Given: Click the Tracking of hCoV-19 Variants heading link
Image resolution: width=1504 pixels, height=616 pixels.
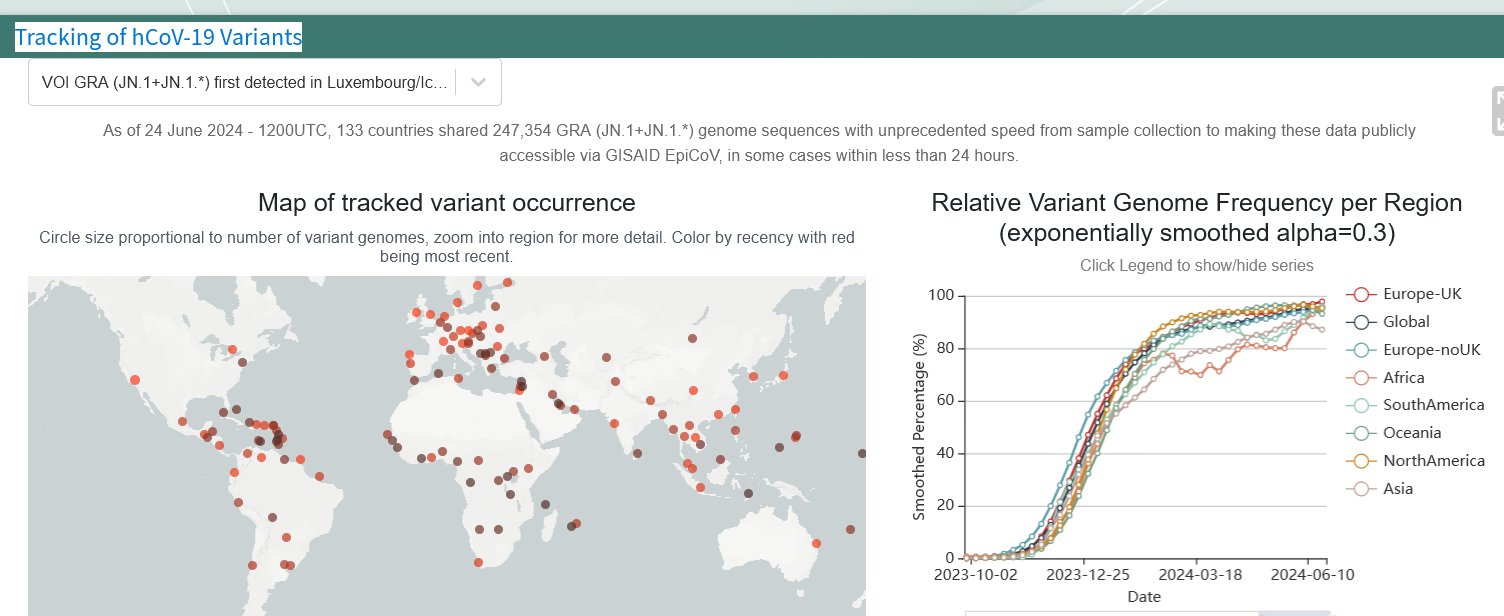Looking at the screenshot, I should tap(158, 39).
